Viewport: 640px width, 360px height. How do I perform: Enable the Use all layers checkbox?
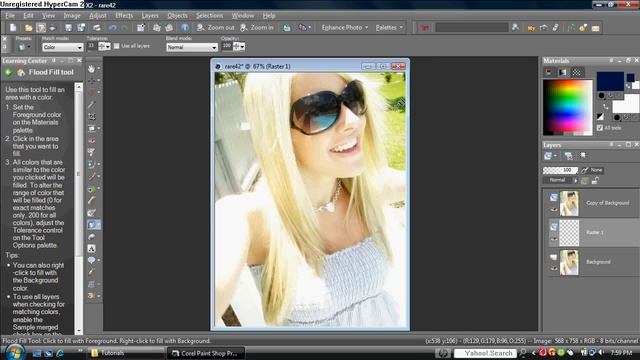(117, 46)
